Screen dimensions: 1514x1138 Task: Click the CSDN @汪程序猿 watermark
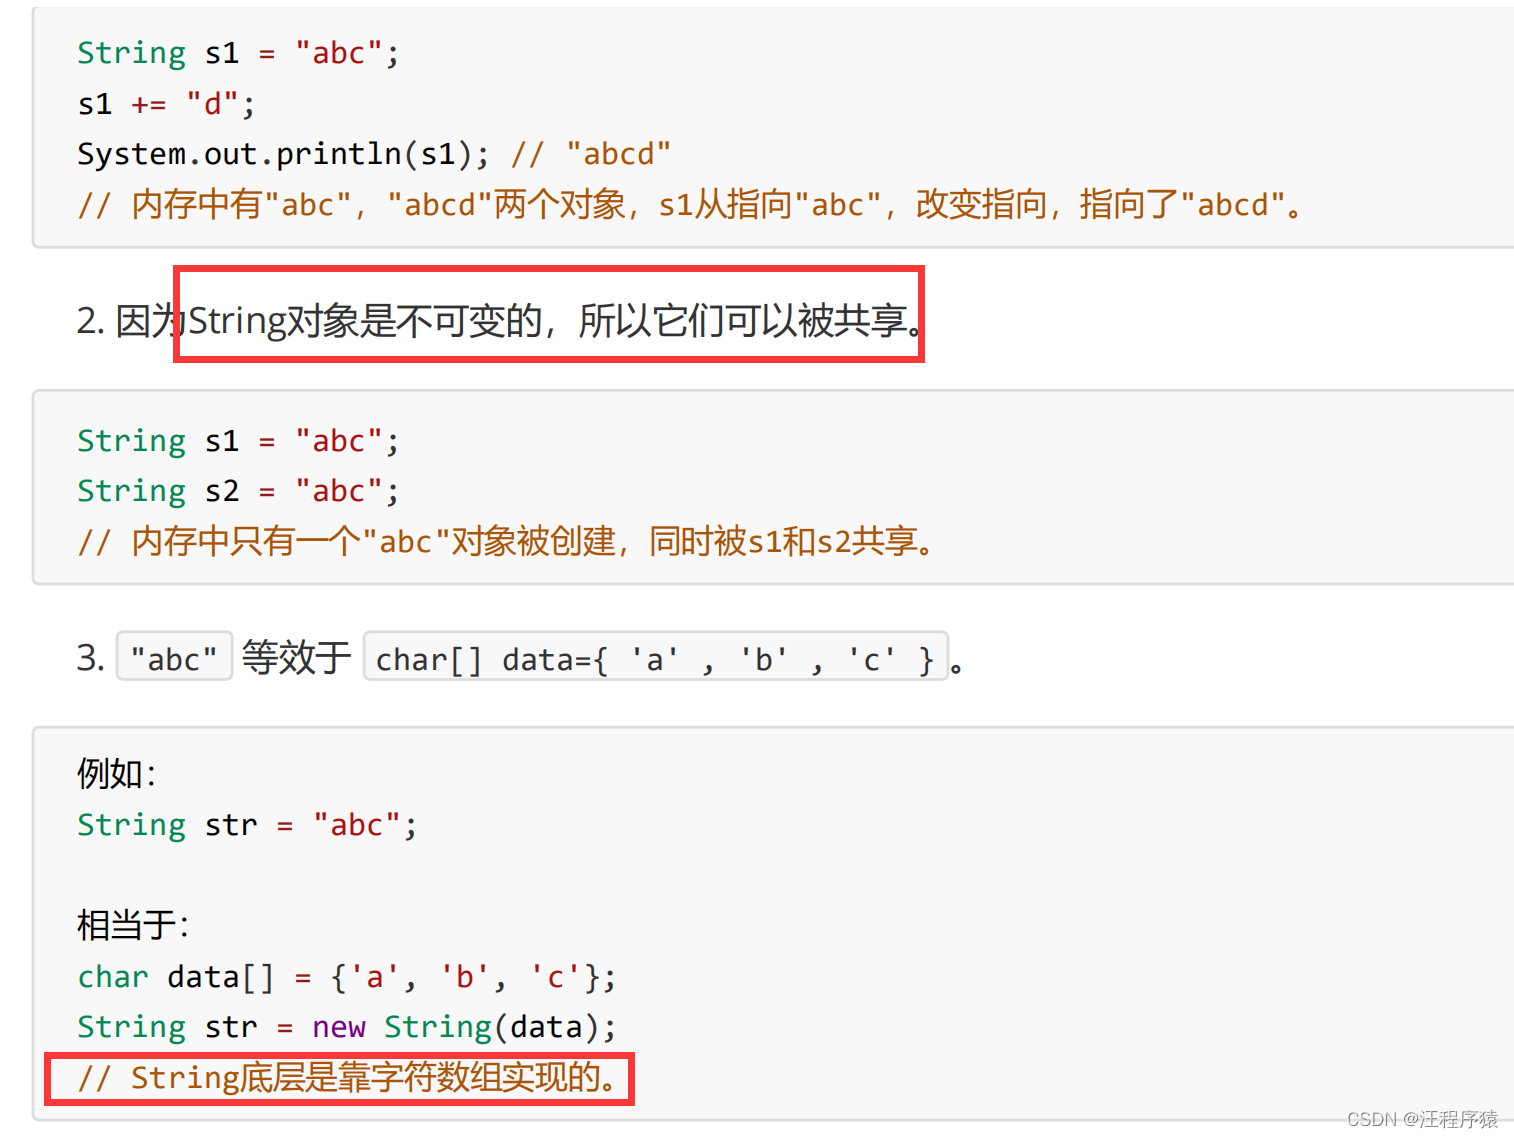1422,1119
